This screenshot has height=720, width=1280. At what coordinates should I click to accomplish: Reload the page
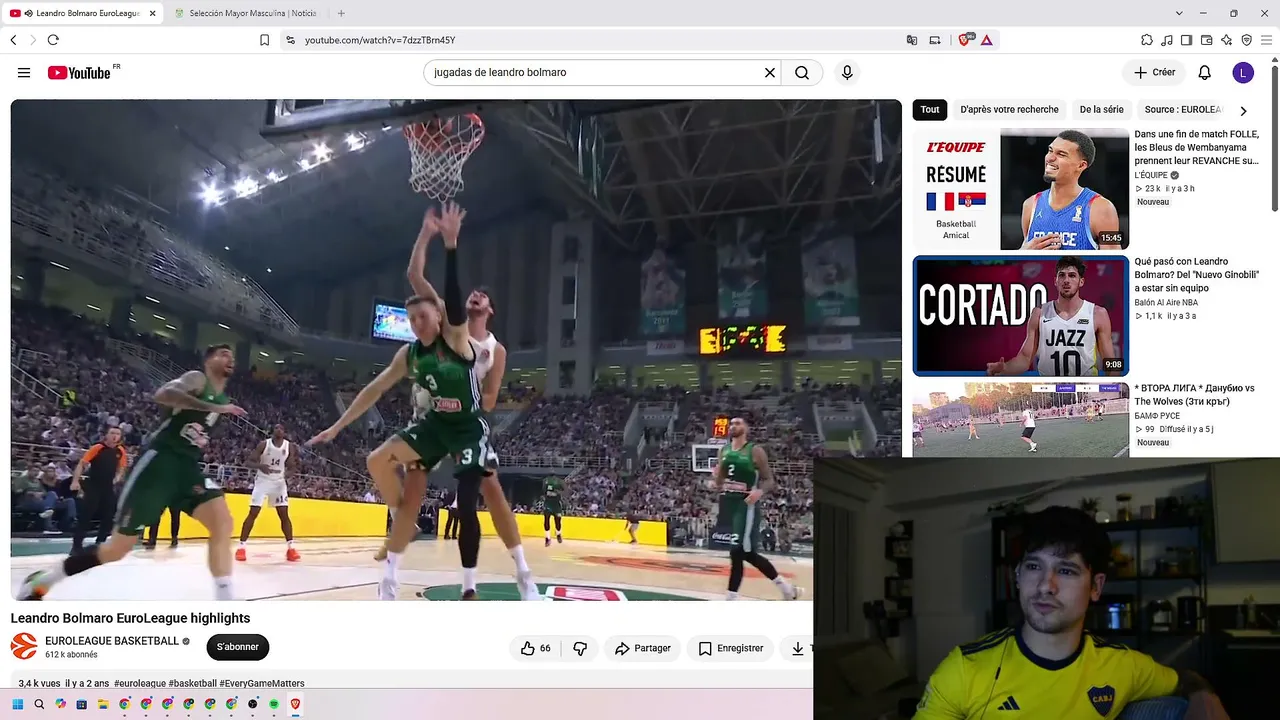click(x=53, y=40)
